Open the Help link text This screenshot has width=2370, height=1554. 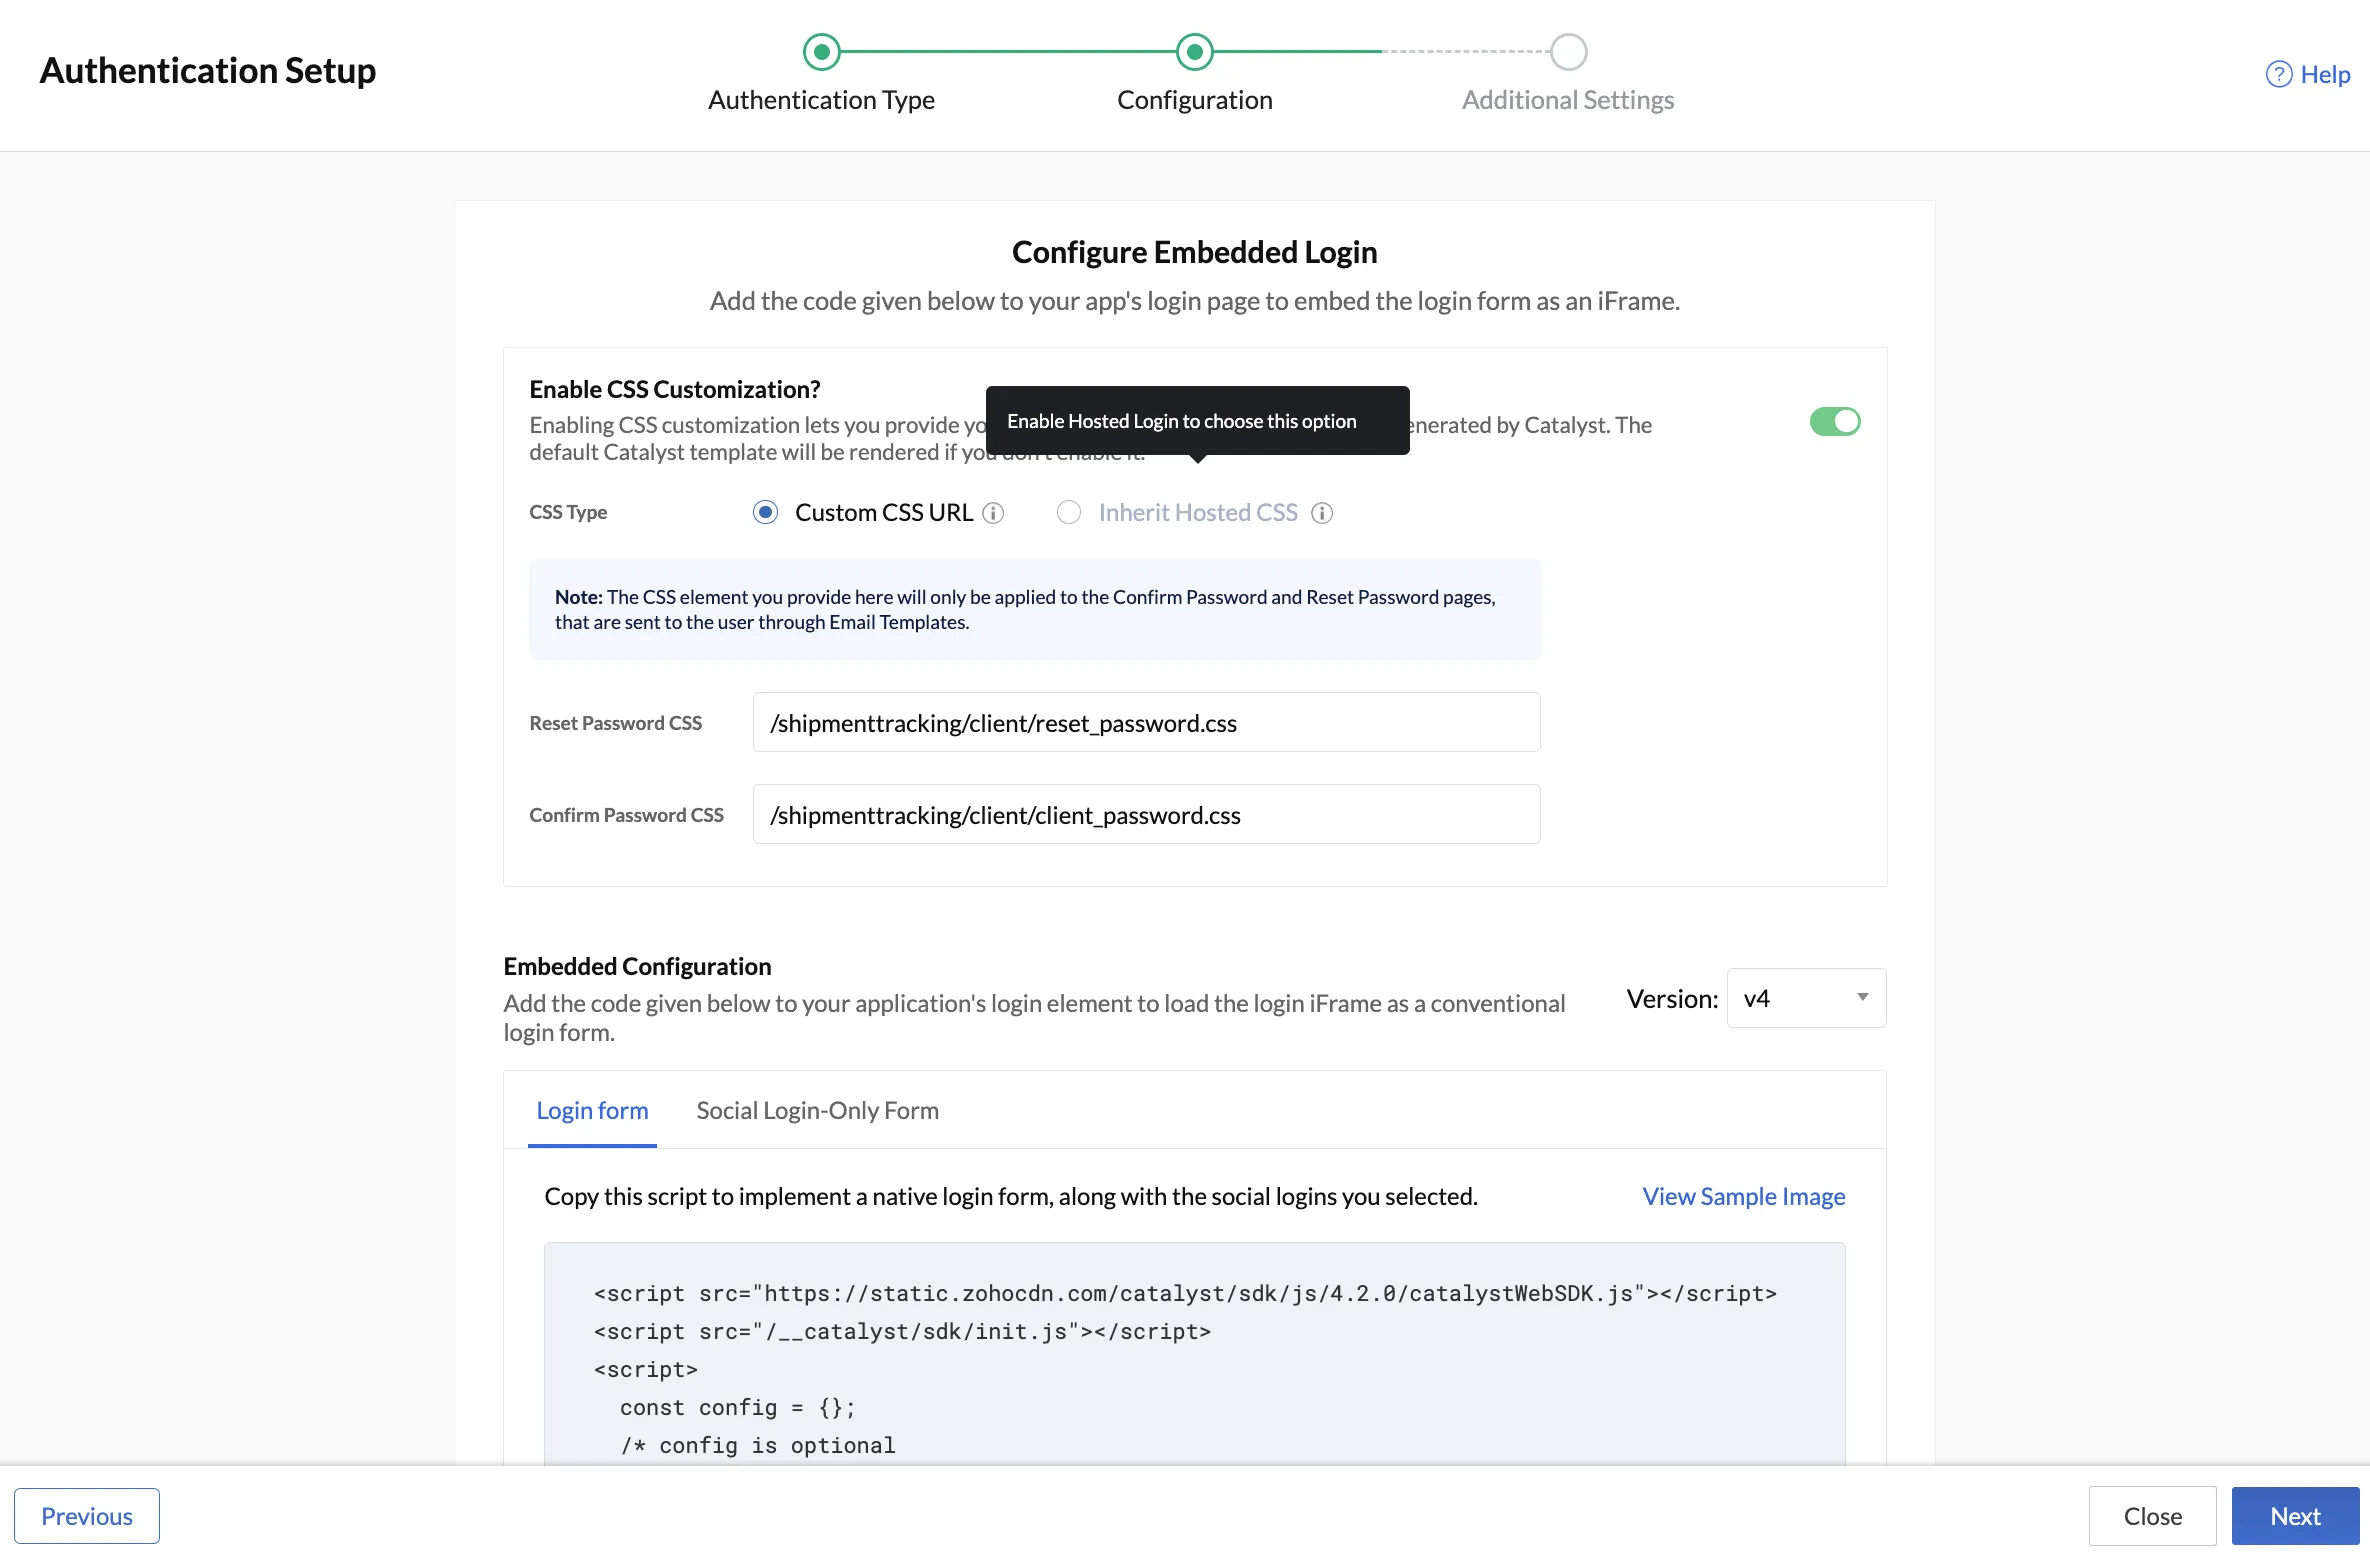(2325, 74)
